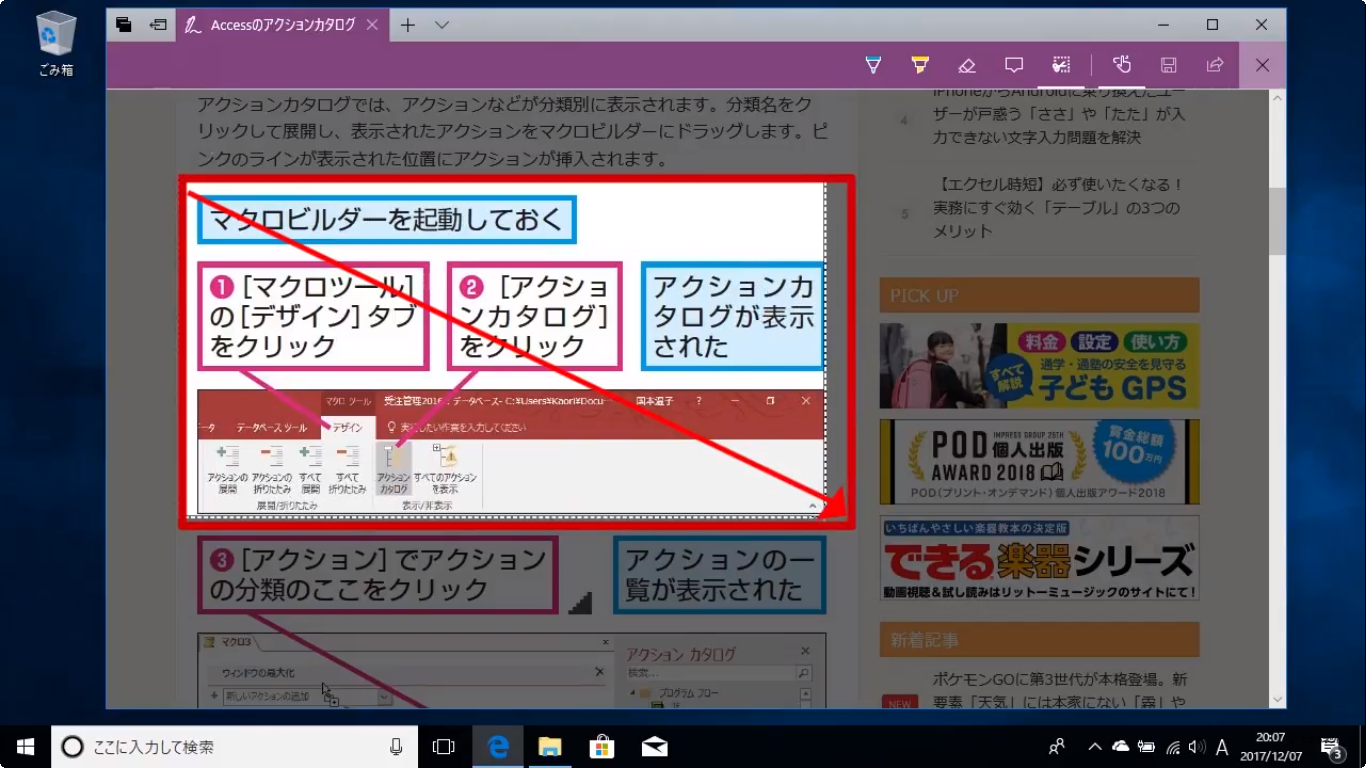Screen dimensions: 1366x768
Task: Open Mail app from the taskbar
Action: (655, 747)
